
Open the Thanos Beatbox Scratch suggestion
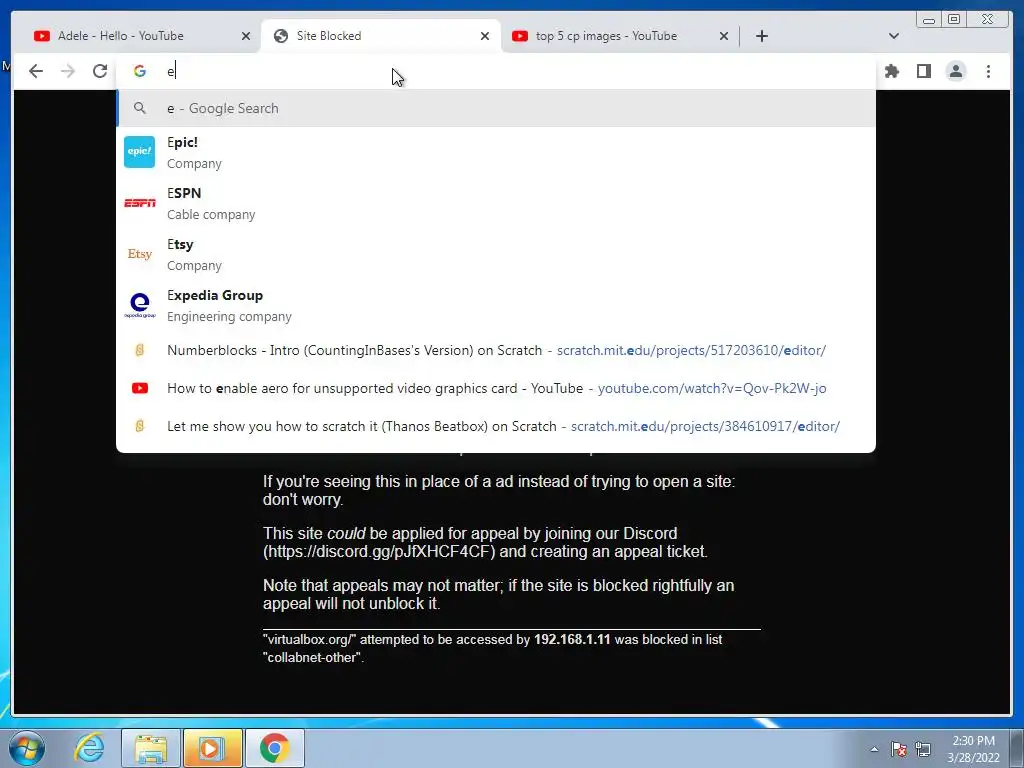(496, 426)
